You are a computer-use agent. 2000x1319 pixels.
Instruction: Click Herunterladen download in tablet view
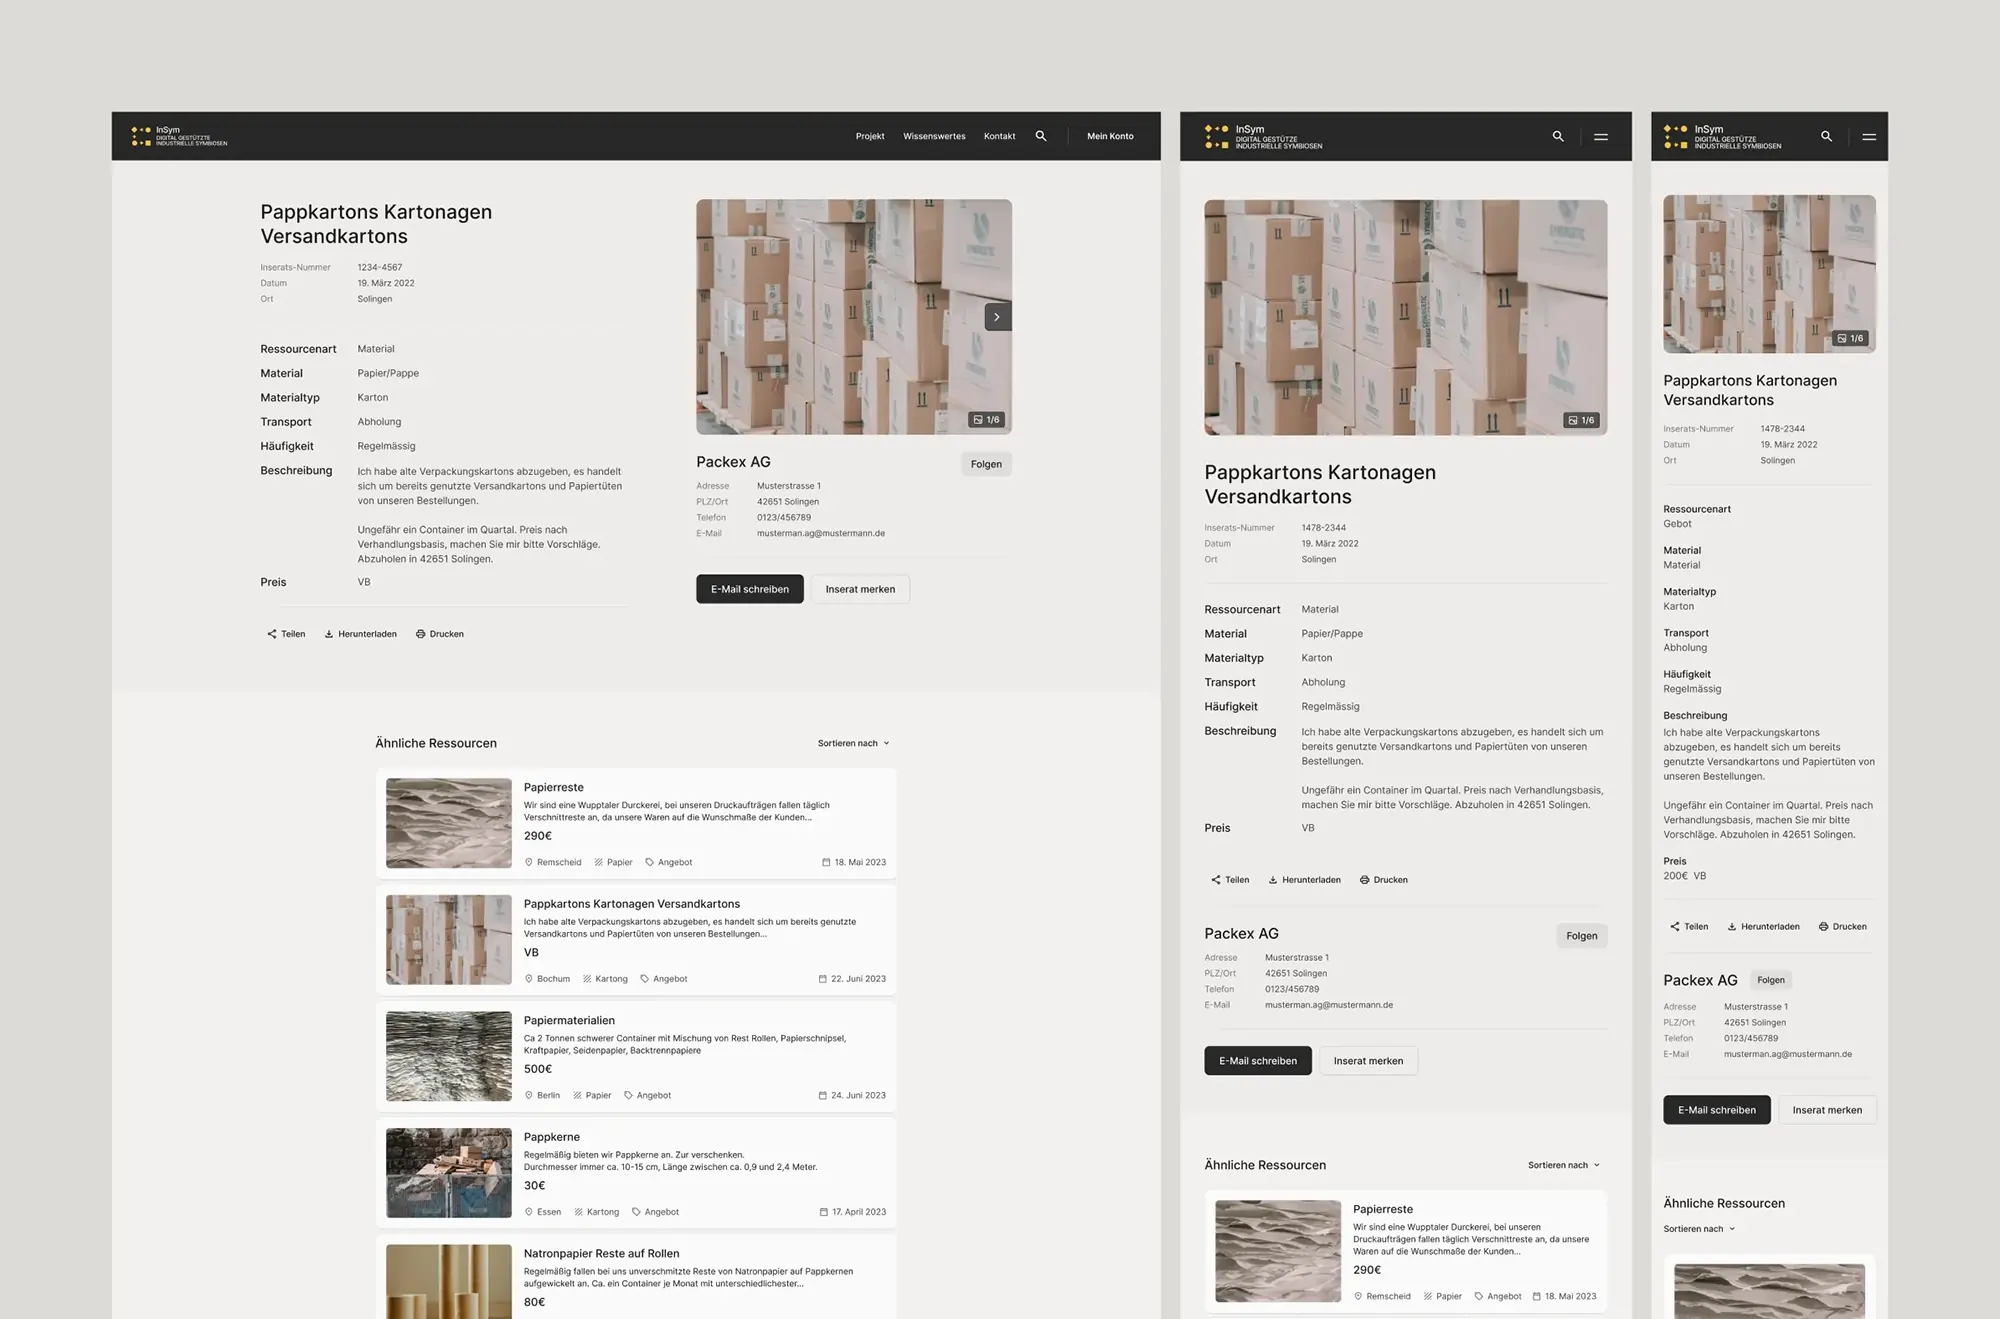[1305, 880]
